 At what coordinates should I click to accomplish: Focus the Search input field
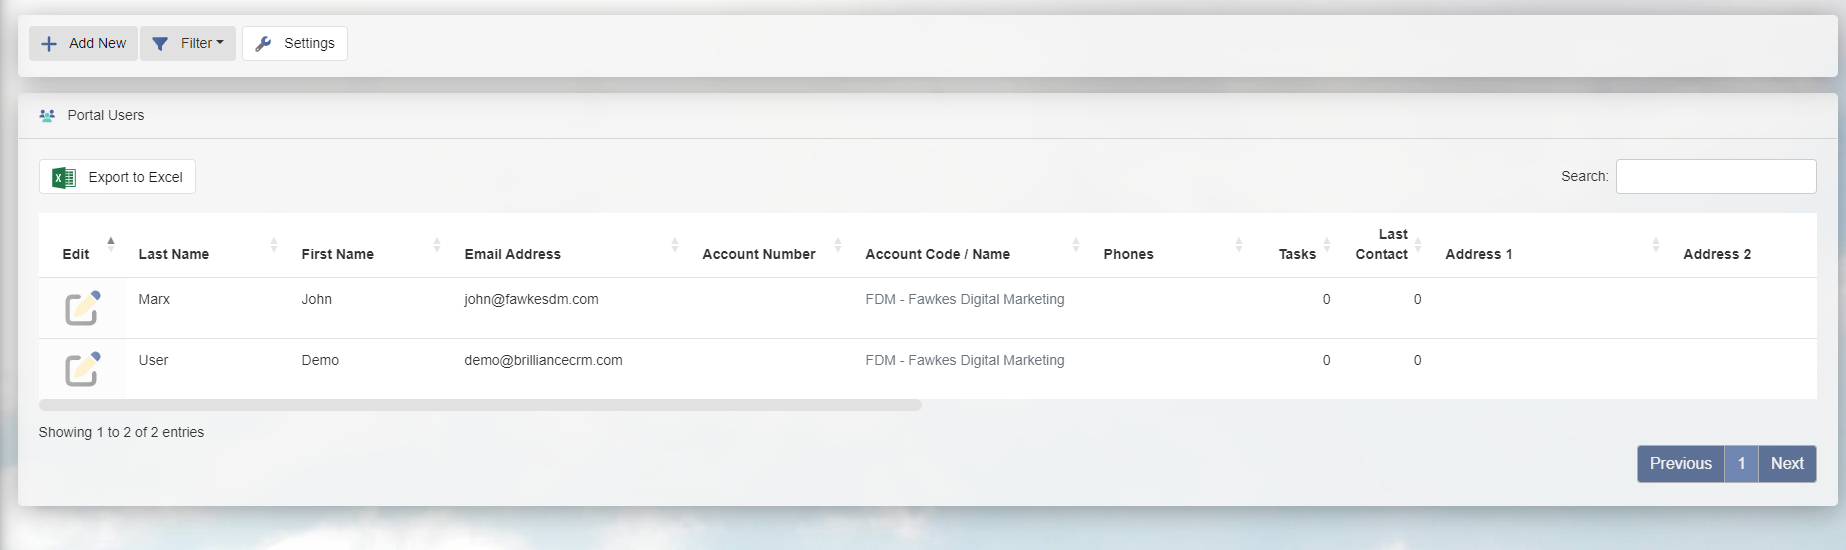point(1716,177)
